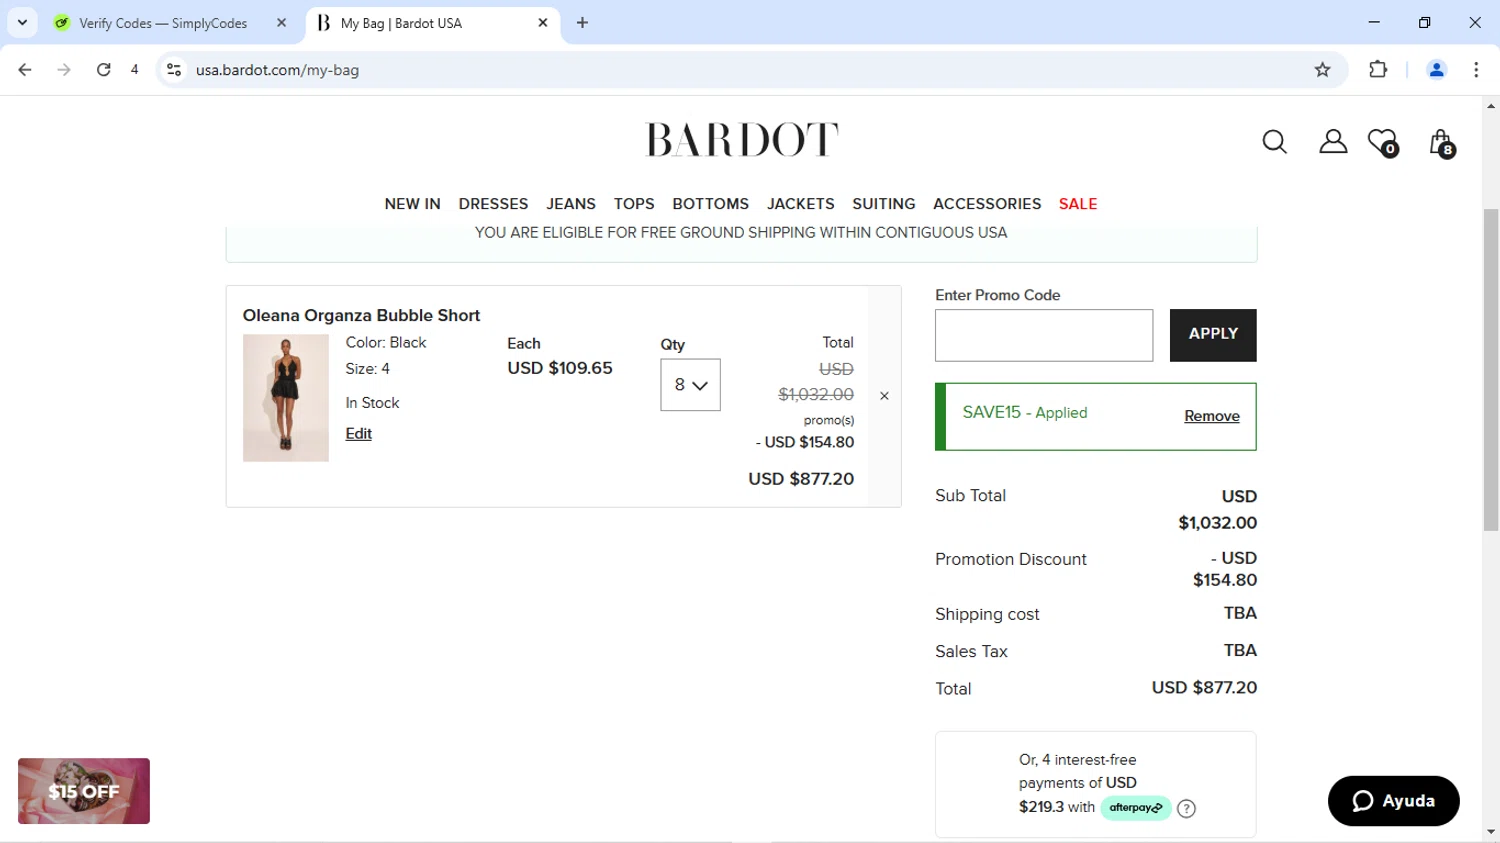
Task: Open the $15 OFF promo banner
Action: pos(84,791)
